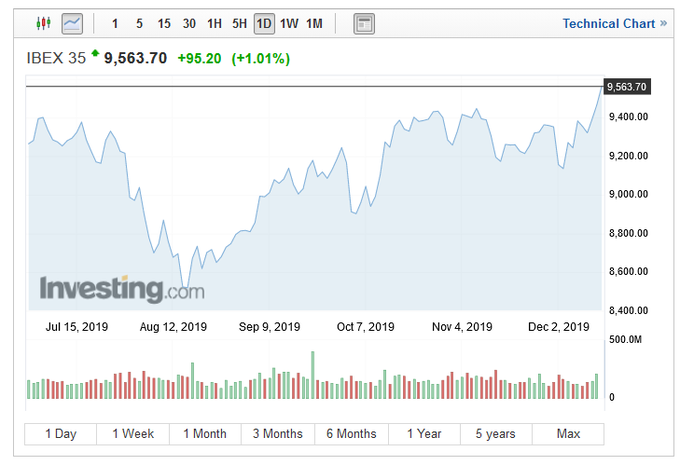Viewport: 680px width, 465px height.
Task: Click the 500.0M volume axis label
Action: point(625,339)
